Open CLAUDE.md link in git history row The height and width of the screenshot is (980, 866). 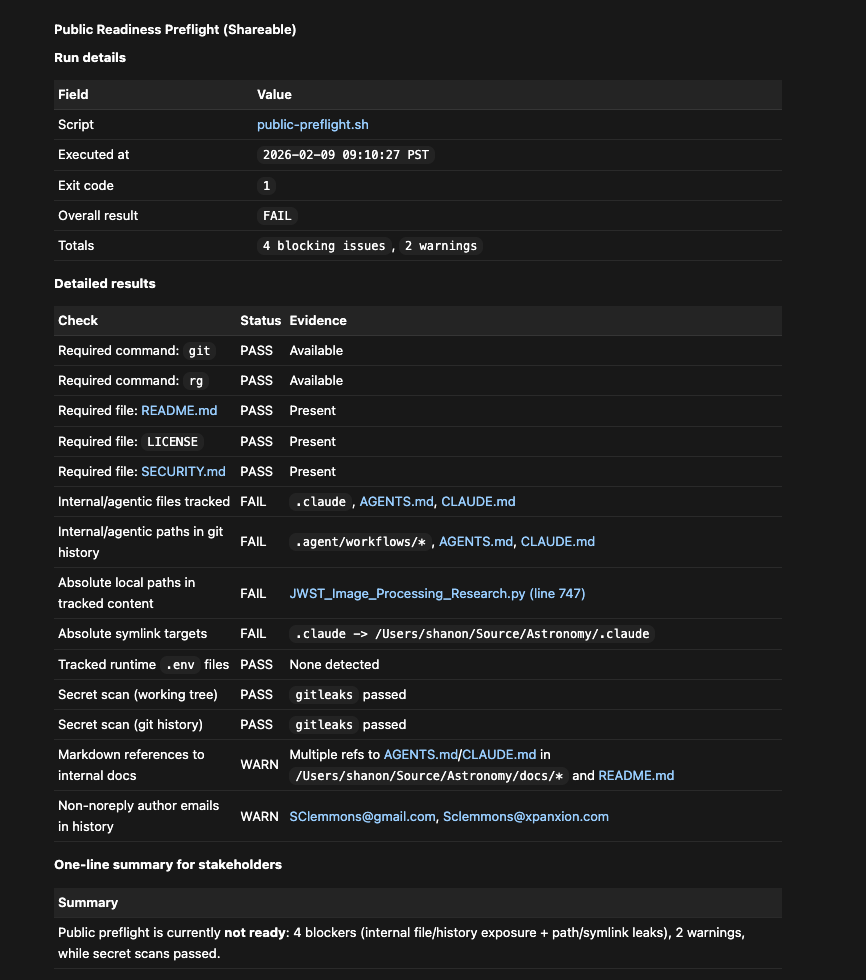point(557,541)
